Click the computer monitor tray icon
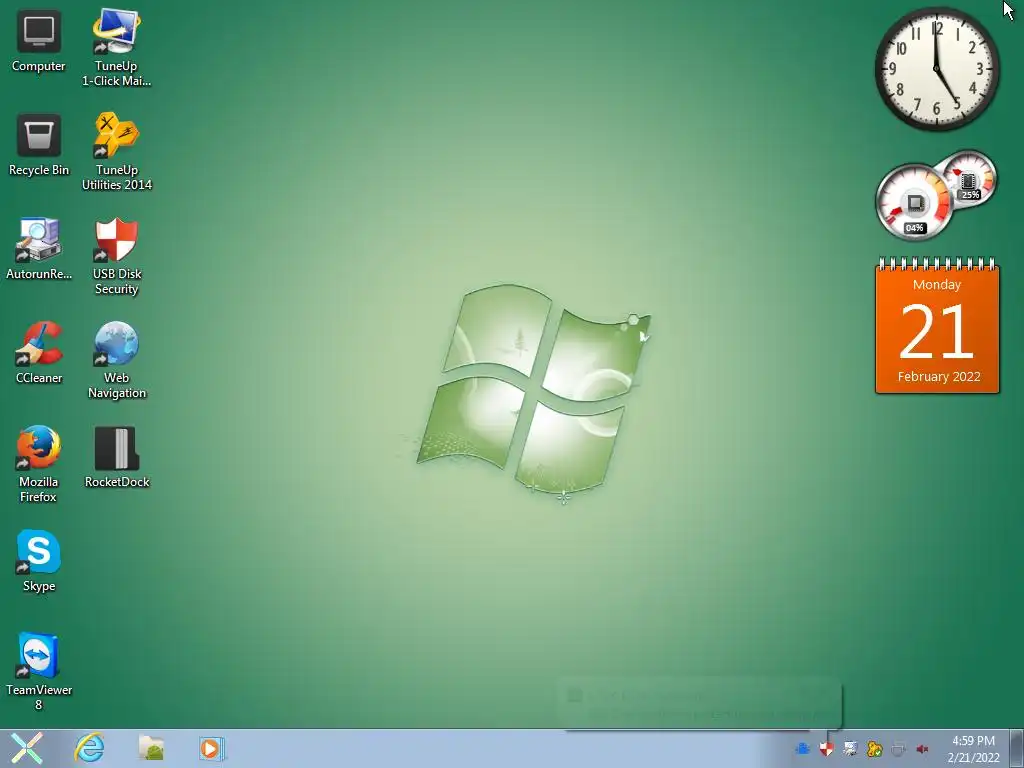Viewport: 1024px width, 768px height. [x=850, y=748]
